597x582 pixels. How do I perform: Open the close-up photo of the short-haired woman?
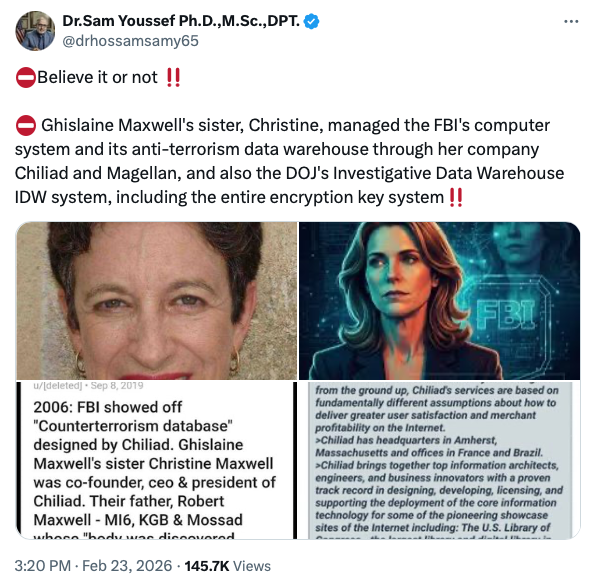coord(156,301)
